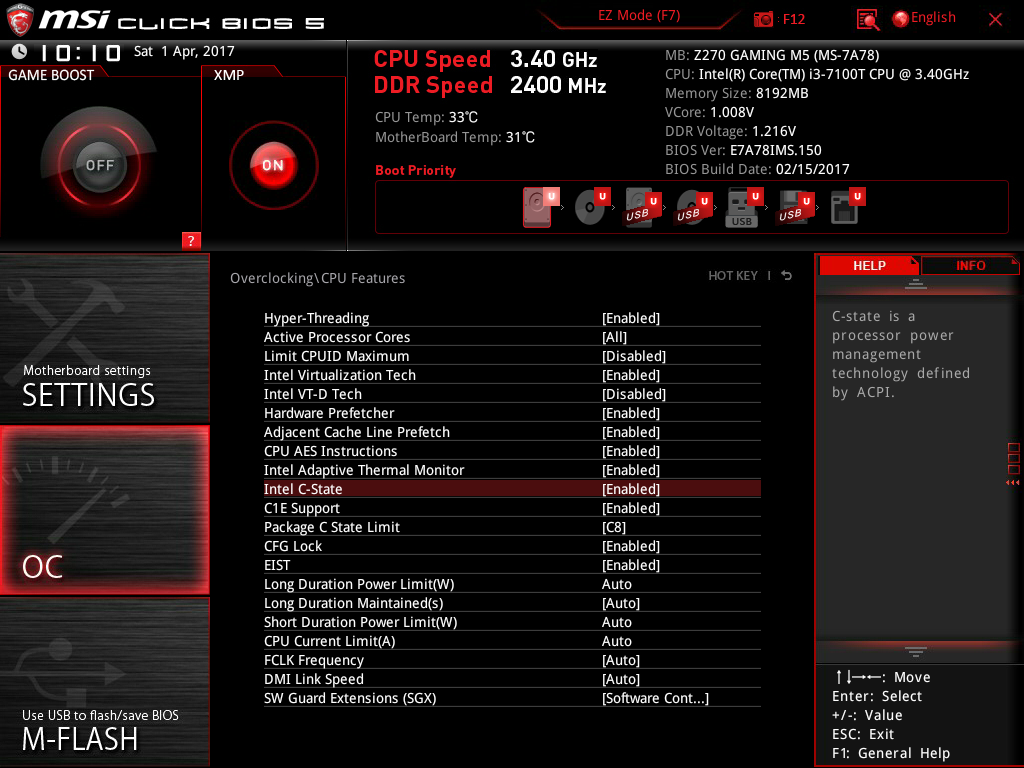
Task: Switch to INFO tab
Action: 970,266
